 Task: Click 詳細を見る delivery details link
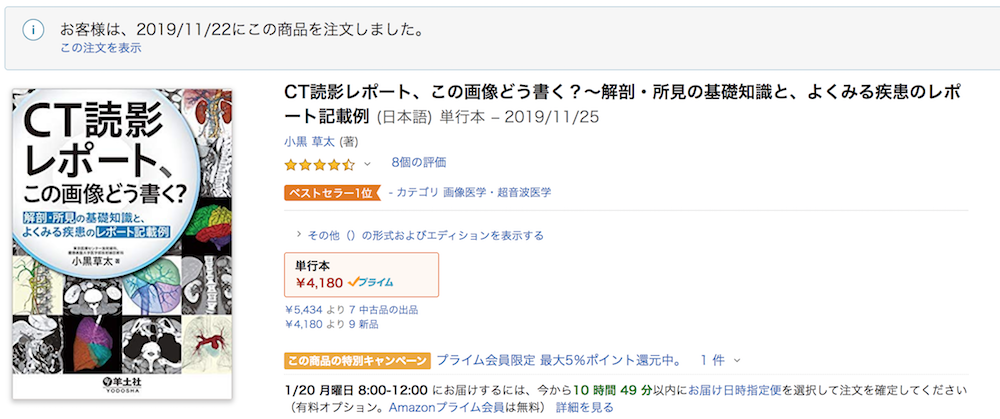[585, 407]
